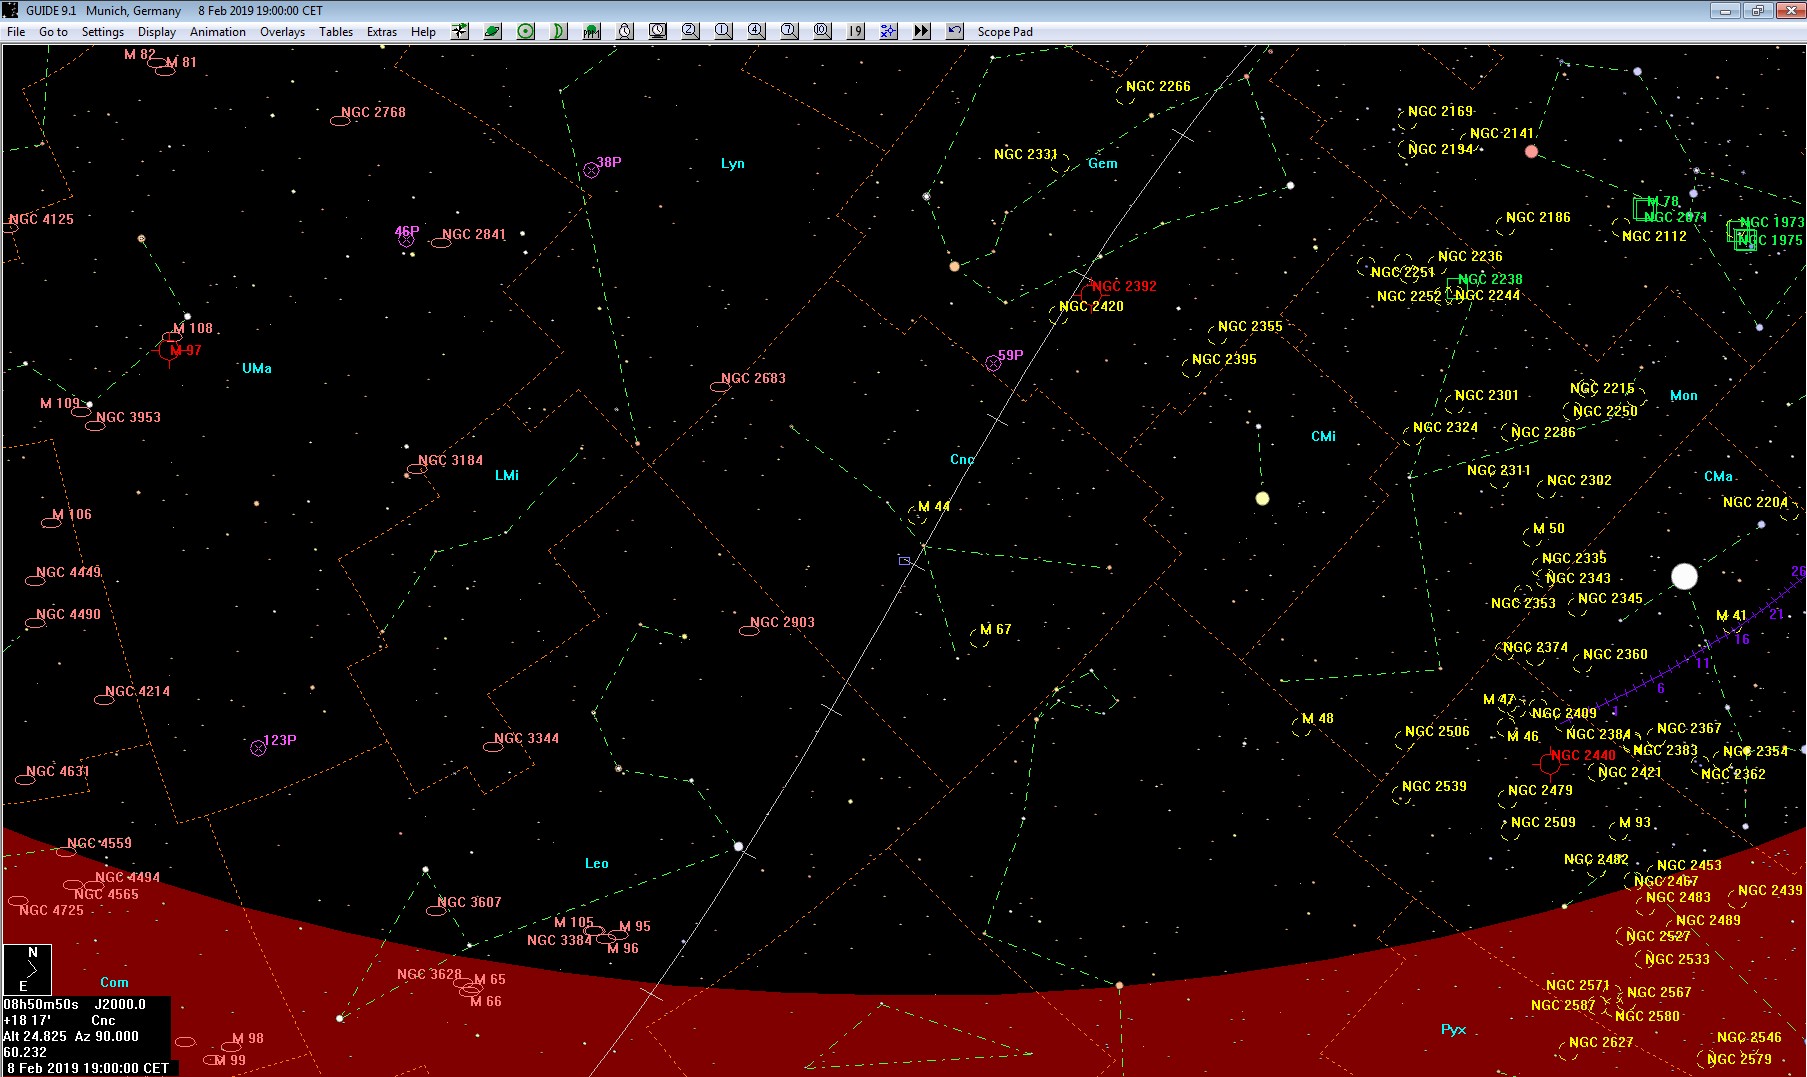Click the fast-forward animation icon
The image size is (1807, 1077).
click(x=922, y=31)
